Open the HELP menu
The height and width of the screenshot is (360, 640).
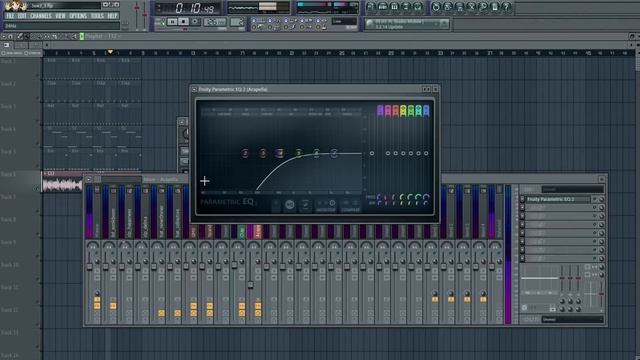point(112,16)
